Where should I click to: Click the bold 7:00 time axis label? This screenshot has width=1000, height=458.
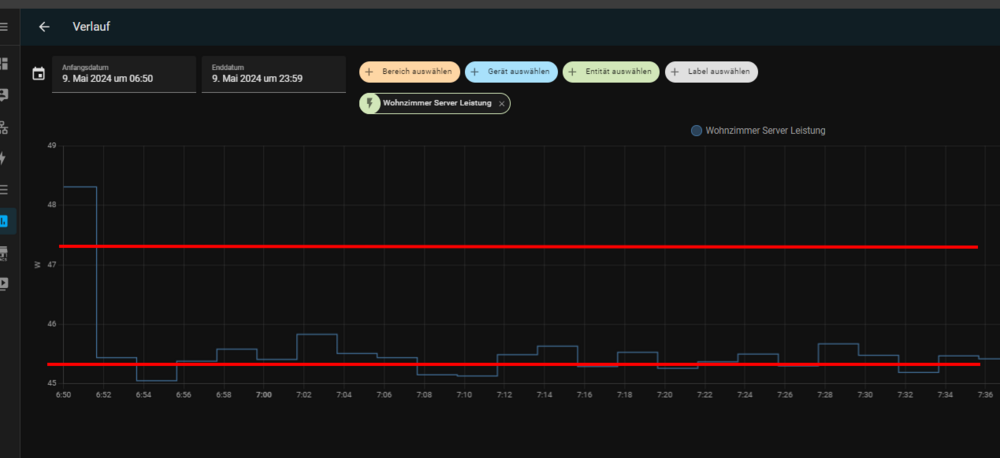263,395
